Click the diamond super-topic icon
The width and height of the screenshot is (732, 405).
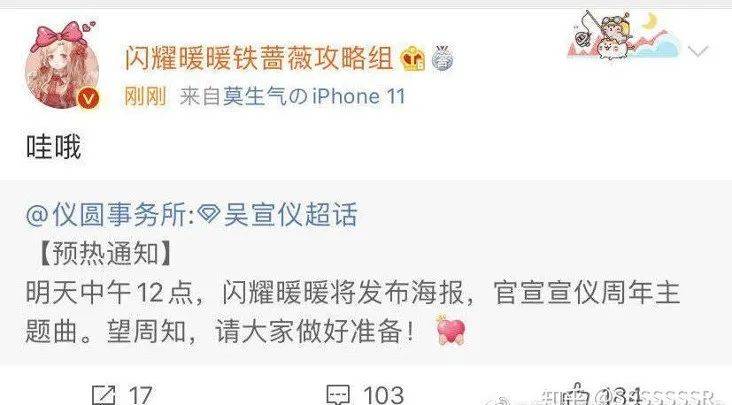pos(209,215)
